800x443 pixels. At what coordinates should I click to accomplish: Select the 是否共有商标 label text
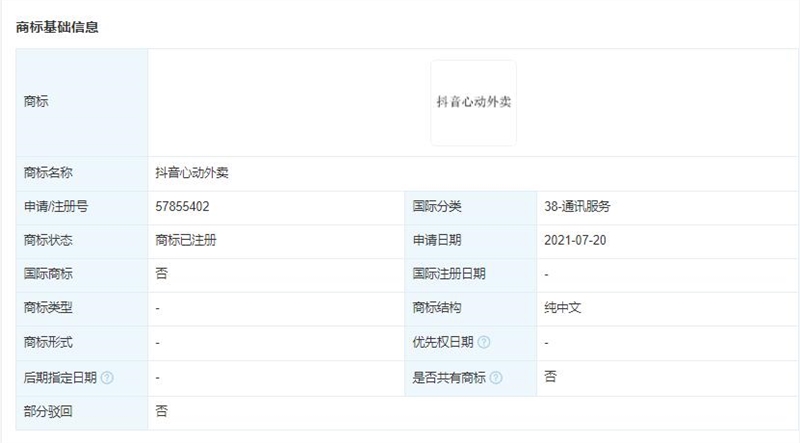449,378
